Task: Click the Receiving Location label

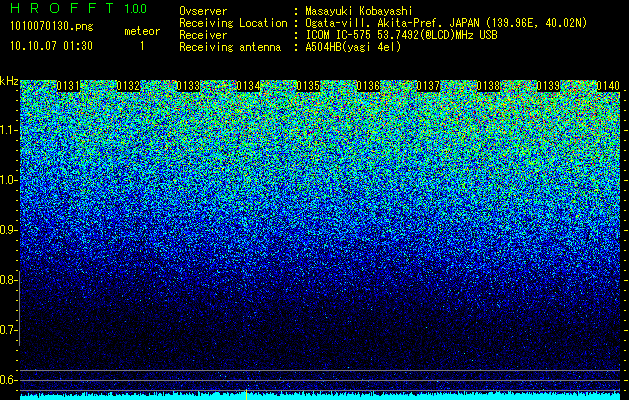Action: 233,23
